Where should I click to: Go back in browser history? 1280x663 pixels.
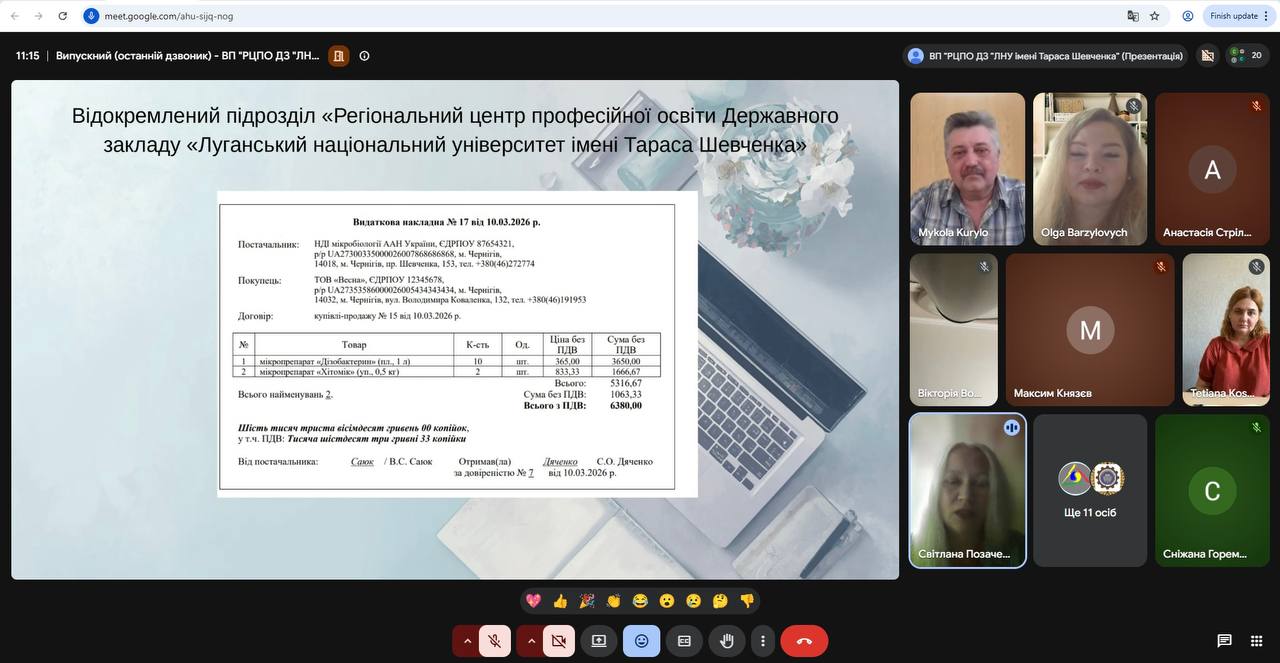coord(15,16)
